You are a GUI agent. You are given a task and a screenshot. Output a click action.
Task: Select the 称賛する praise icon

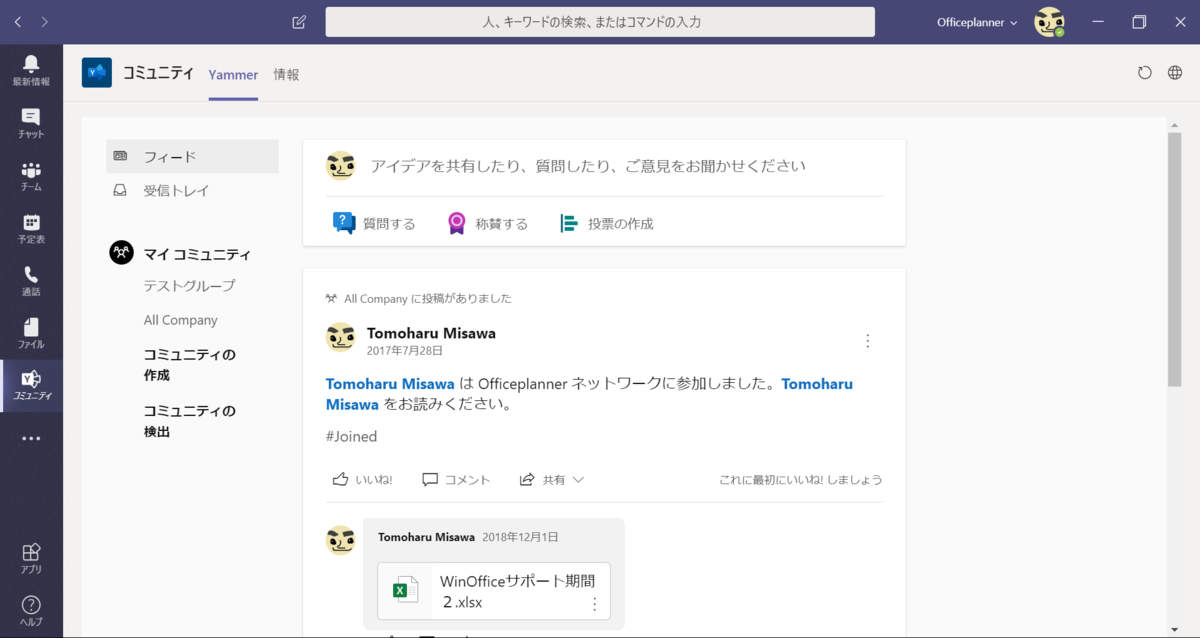[x=457, y=222]
